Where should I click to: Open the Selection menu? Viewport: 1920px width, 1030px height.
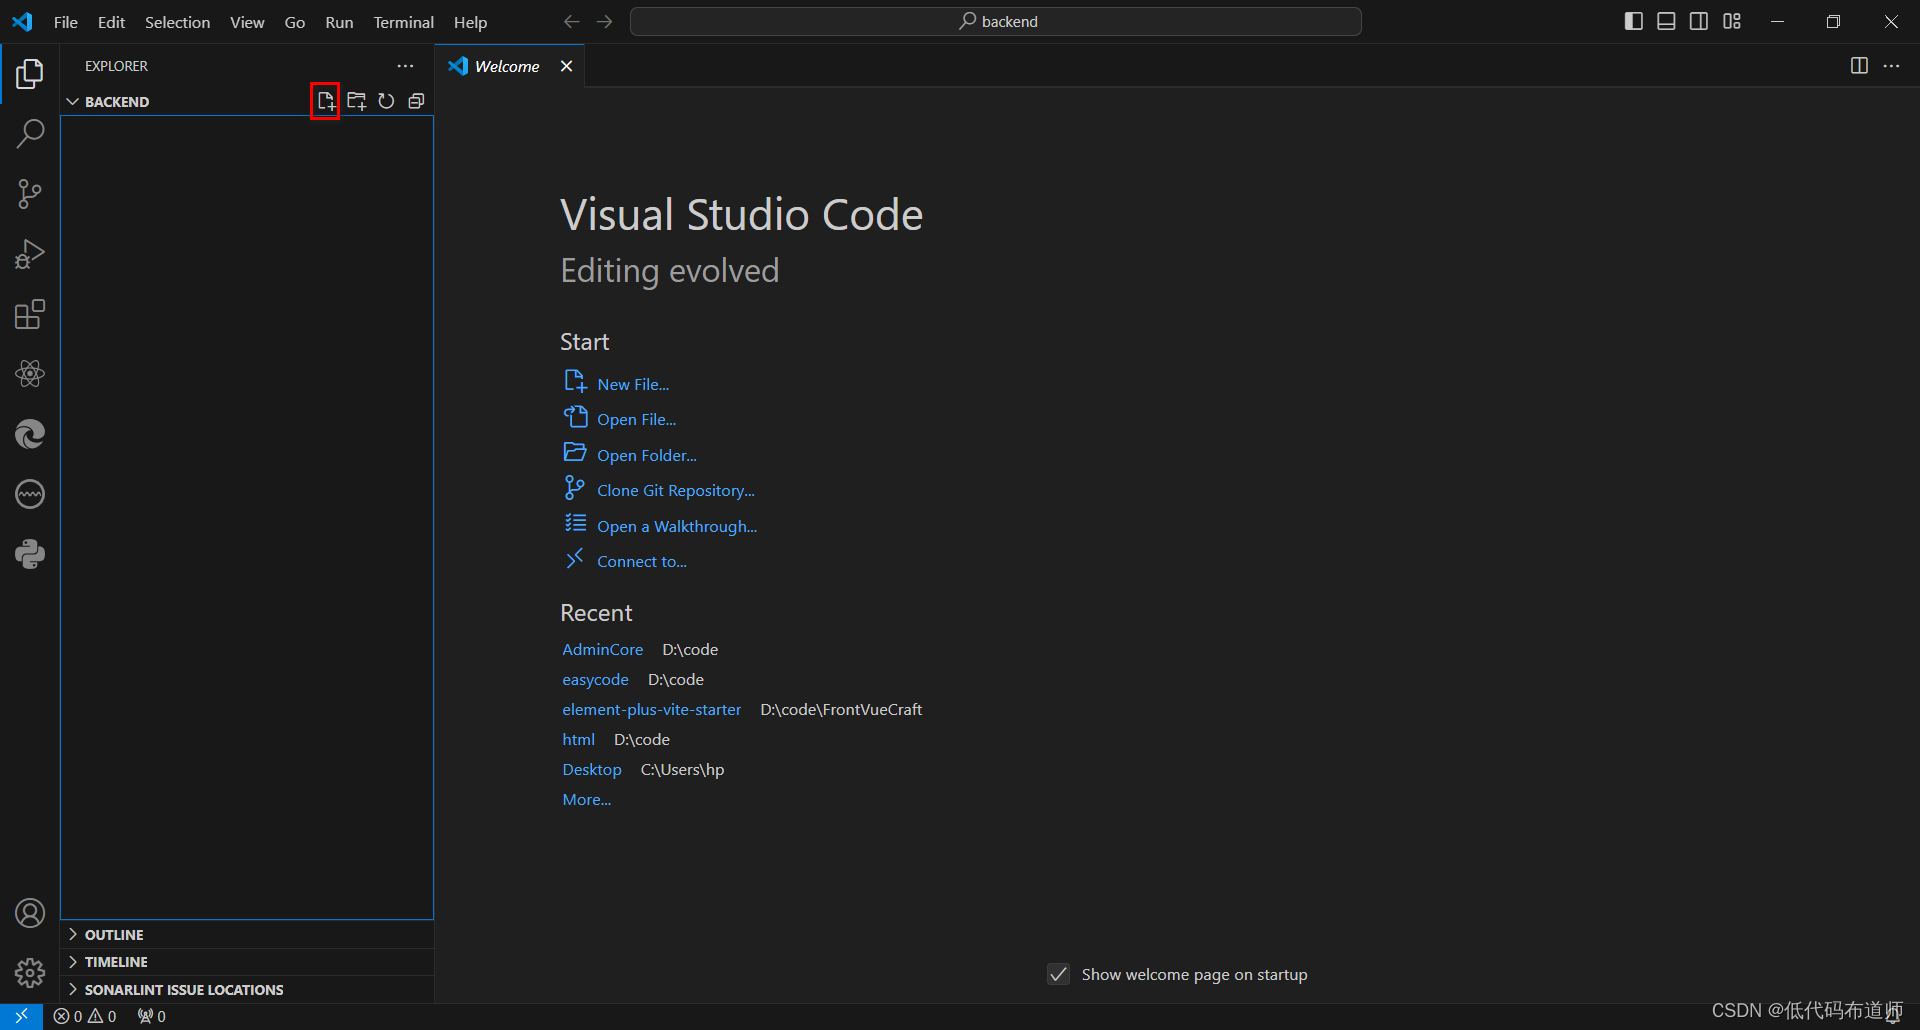[x=177, y=22]
